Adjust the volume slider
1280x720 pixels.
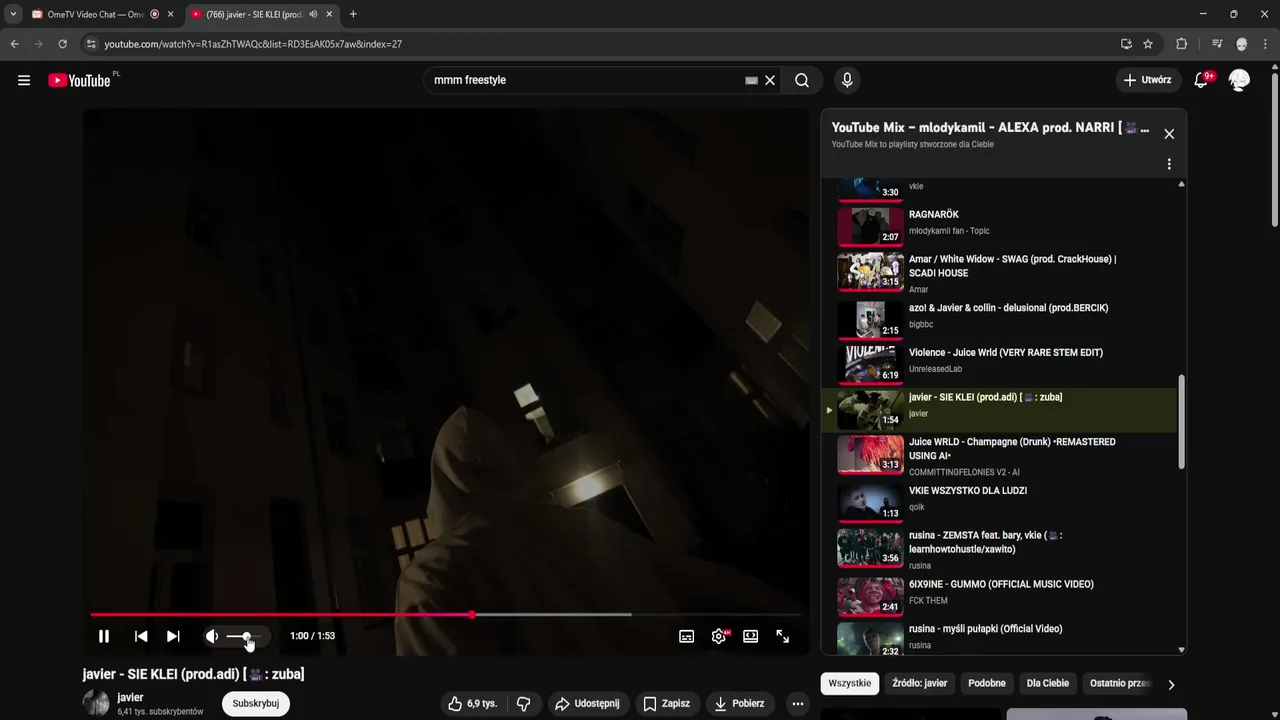coord(244,636)
